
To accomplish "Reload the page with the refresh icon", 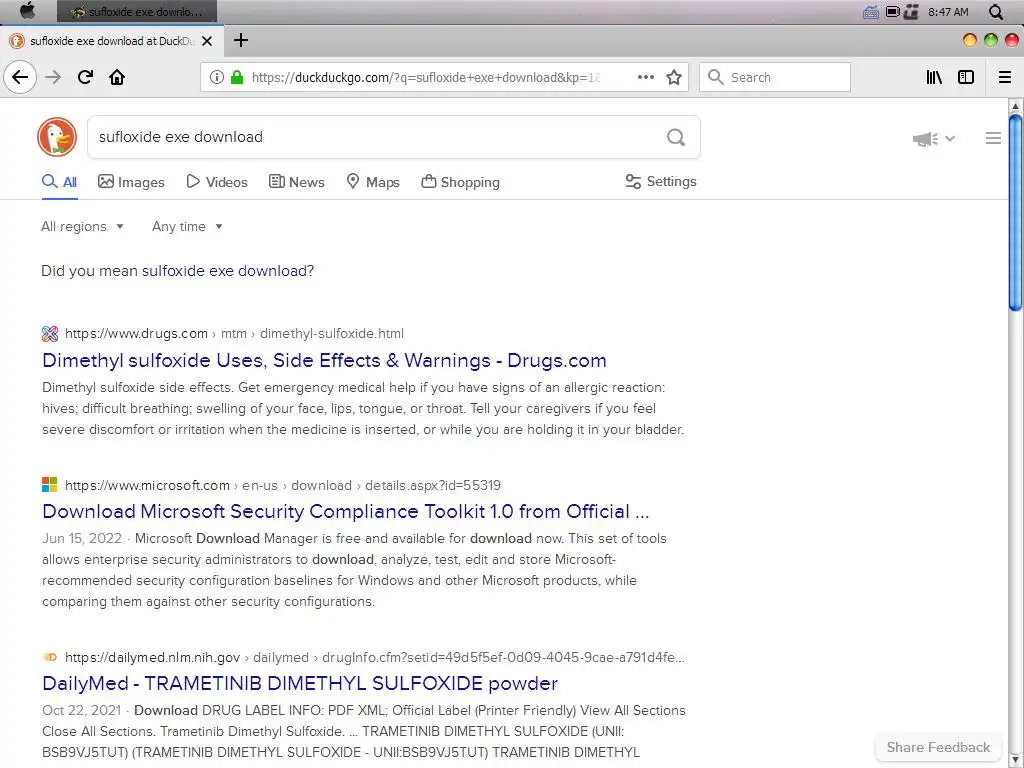I will (x=86, y=77).
